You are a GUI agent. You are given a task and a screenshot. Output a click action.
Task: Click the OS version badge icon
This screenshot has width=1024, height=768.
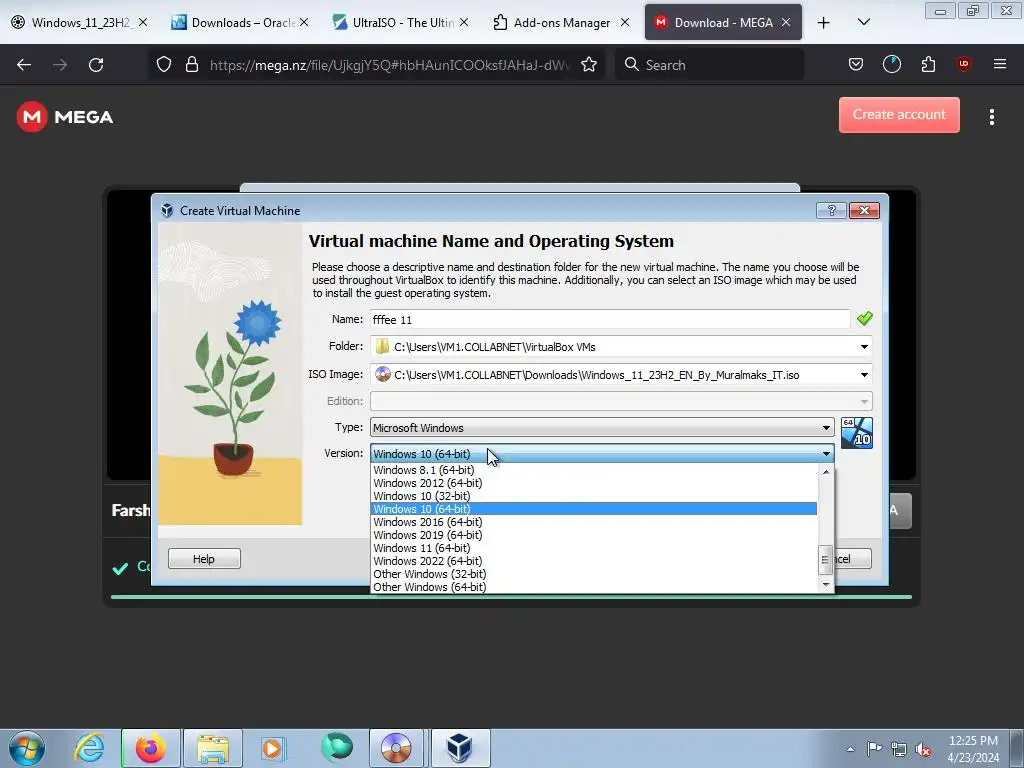click(856, 432)
